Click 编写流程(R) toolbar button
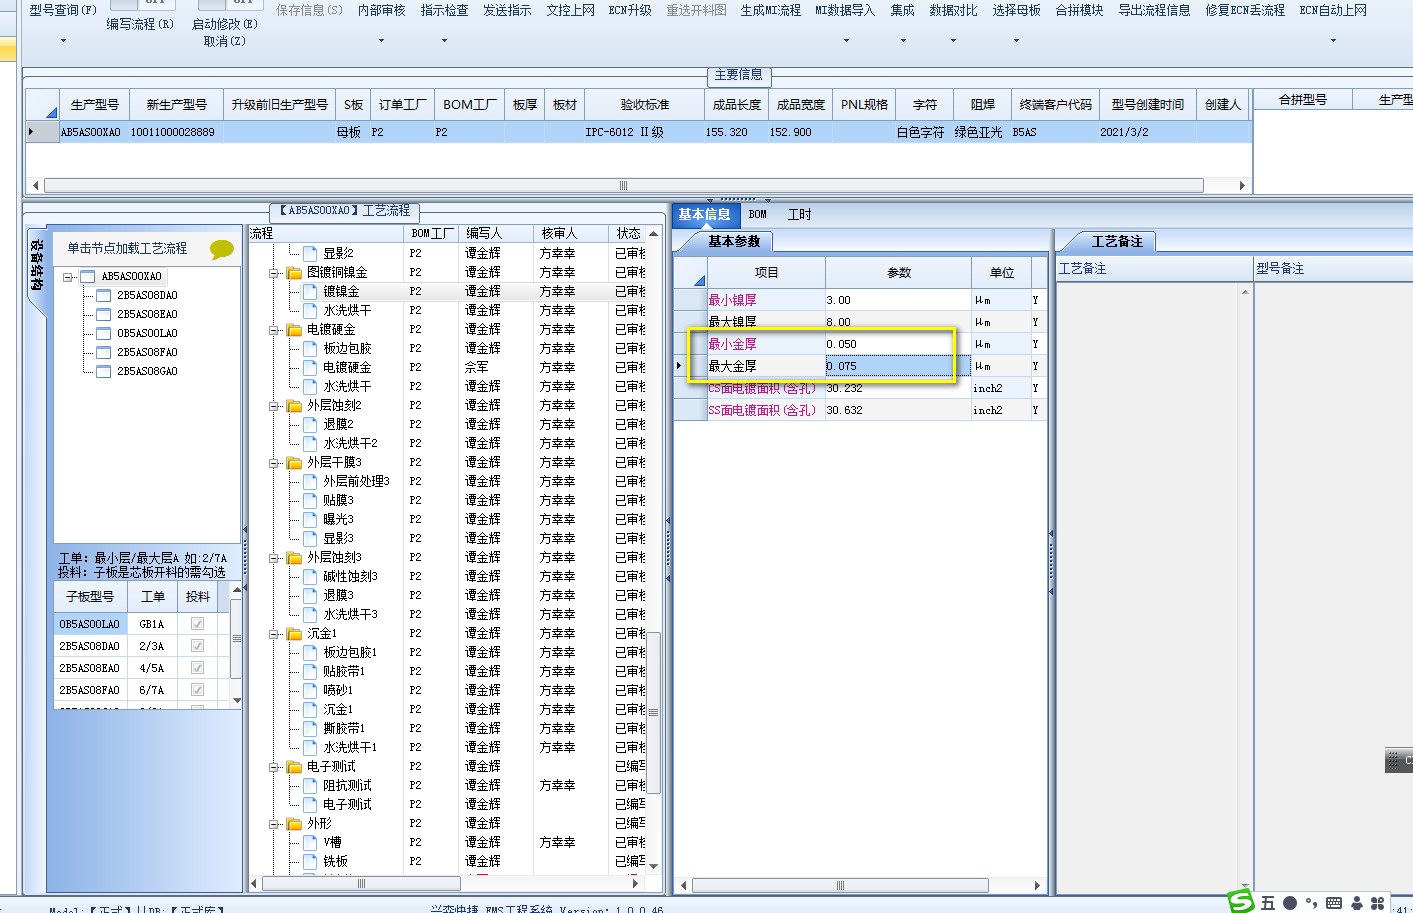 140,23
